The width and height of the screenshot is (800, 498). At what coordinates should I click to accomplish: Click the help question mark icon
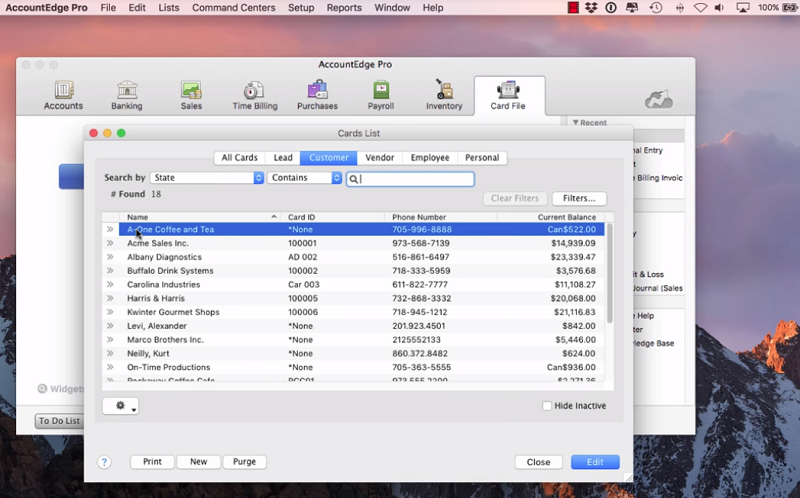(x=104, y=462)
